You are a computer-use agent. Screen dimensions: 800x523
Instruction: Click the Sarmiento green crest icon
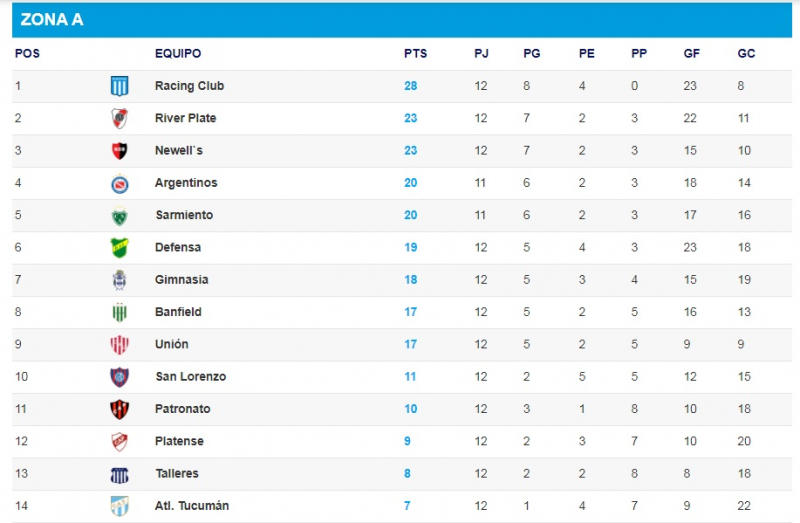click(119, 216)
